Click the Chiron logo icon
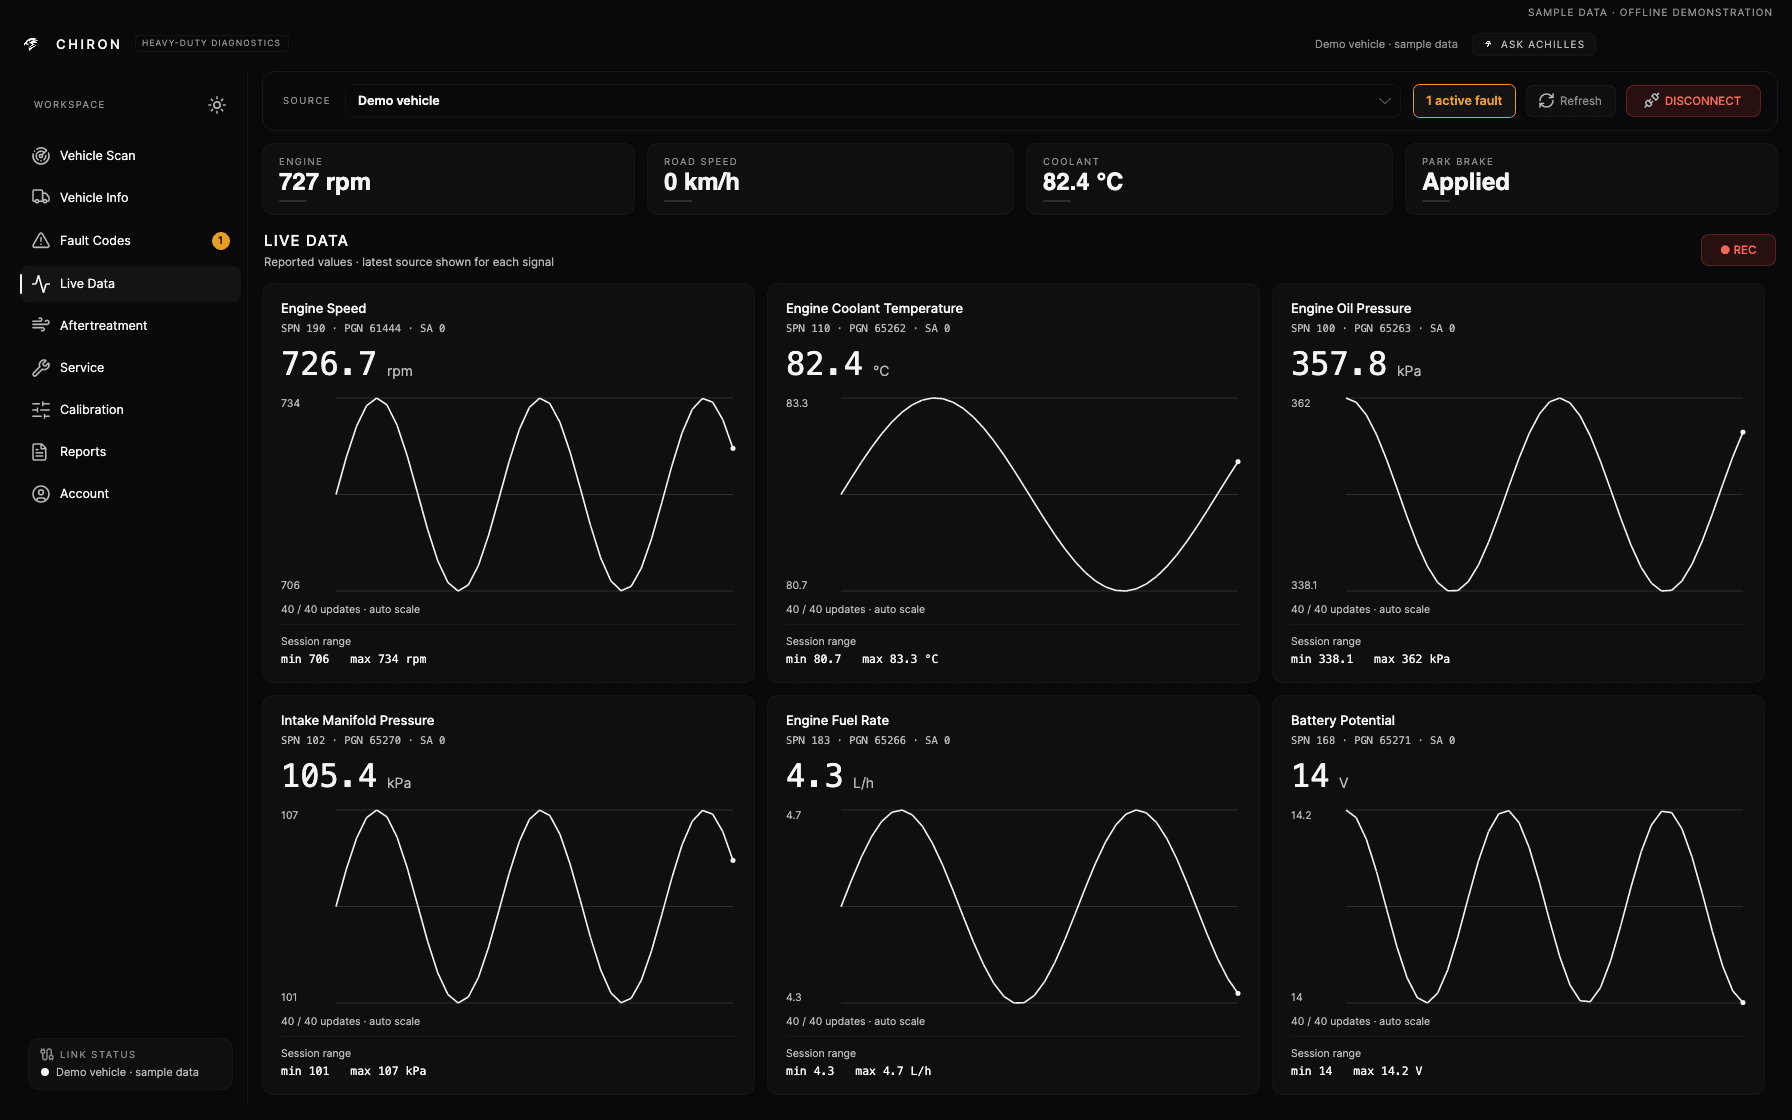Screen dimensions: 1792x1120 [x=31, y=44]
